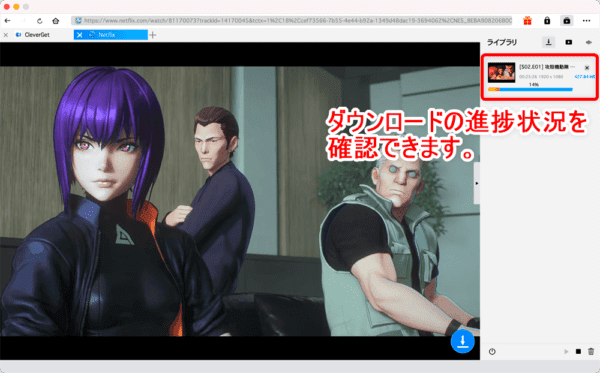The width and height of the screenshot is (600, 373).
Task: Go forward using the browser forward arrow
Action: 24,21
